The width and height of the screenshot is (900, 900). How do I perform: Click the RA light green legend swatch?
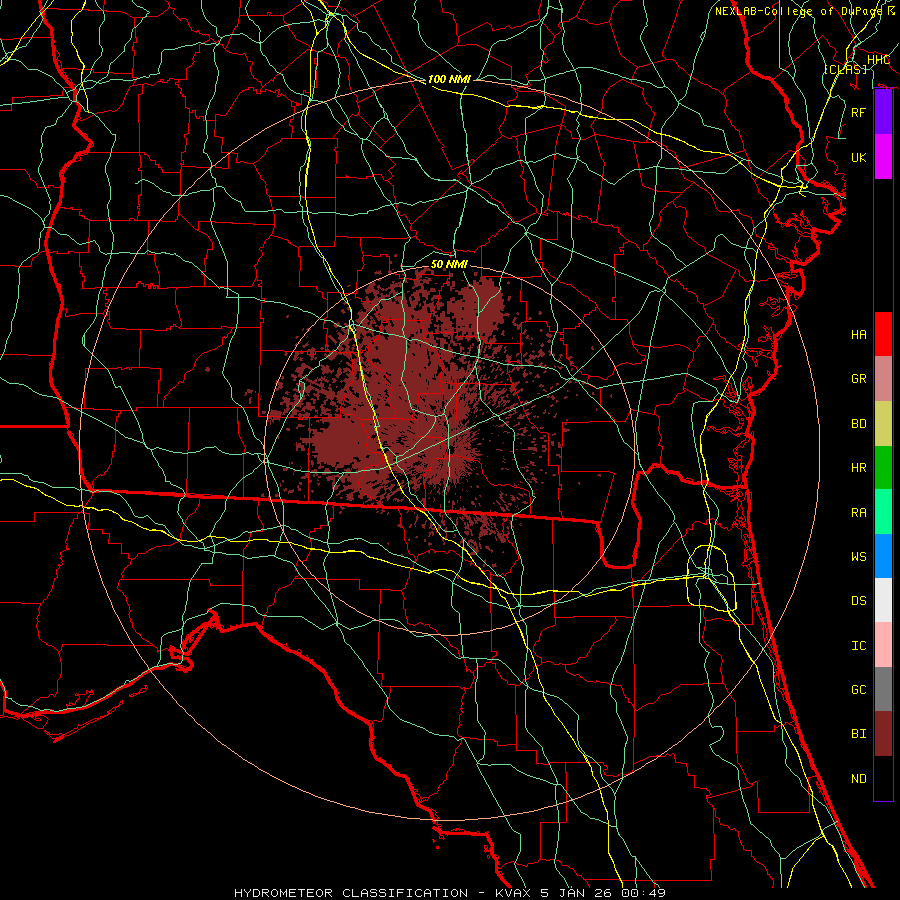point(883,511)
